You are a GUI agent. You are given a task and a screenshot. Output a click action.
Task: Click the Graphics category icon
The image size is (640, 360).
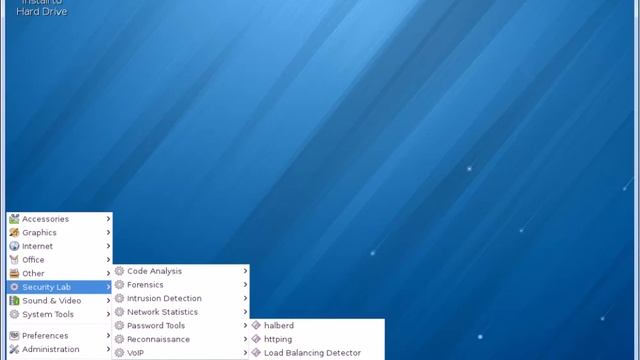(x=14, y=232)
